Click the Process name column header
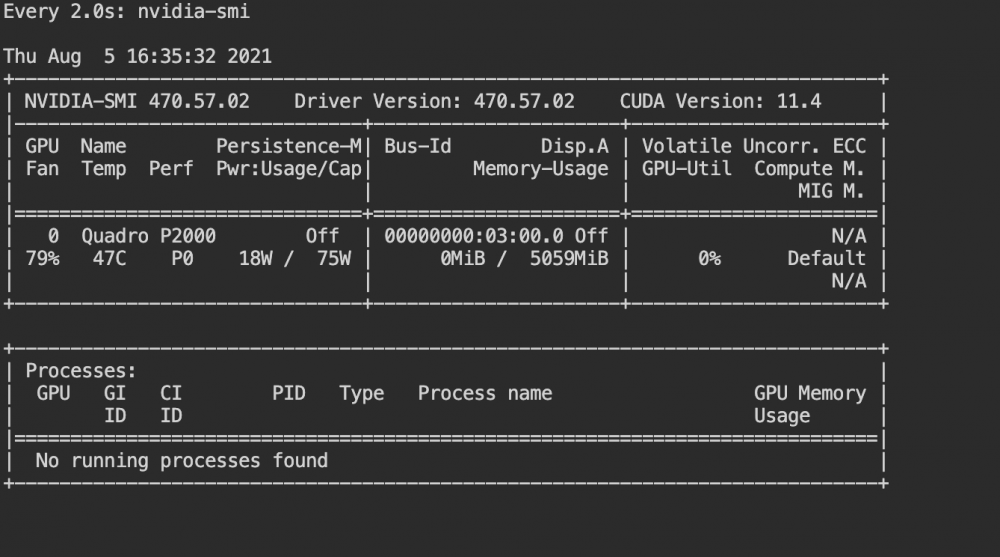1000x557 pixels. tap(485, 393)
